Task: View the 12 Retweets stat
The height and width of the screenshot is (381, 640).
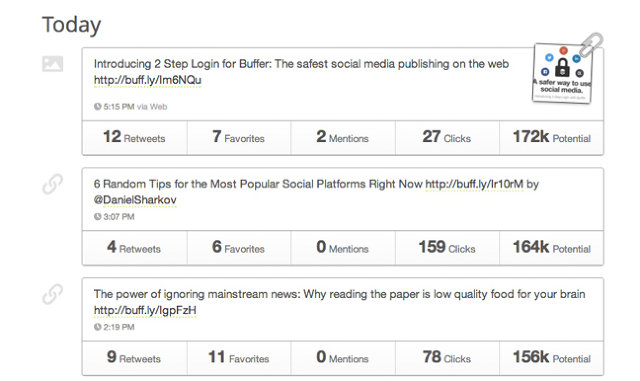Action: 135,137
